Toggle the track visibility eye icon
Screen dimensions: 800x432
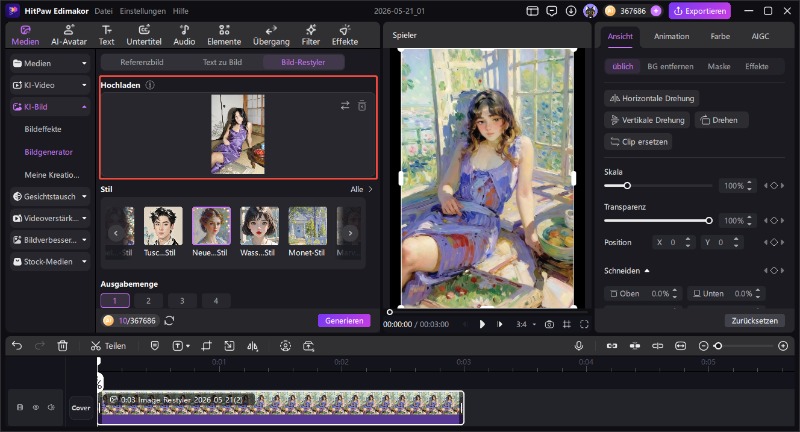click(36, 408)
